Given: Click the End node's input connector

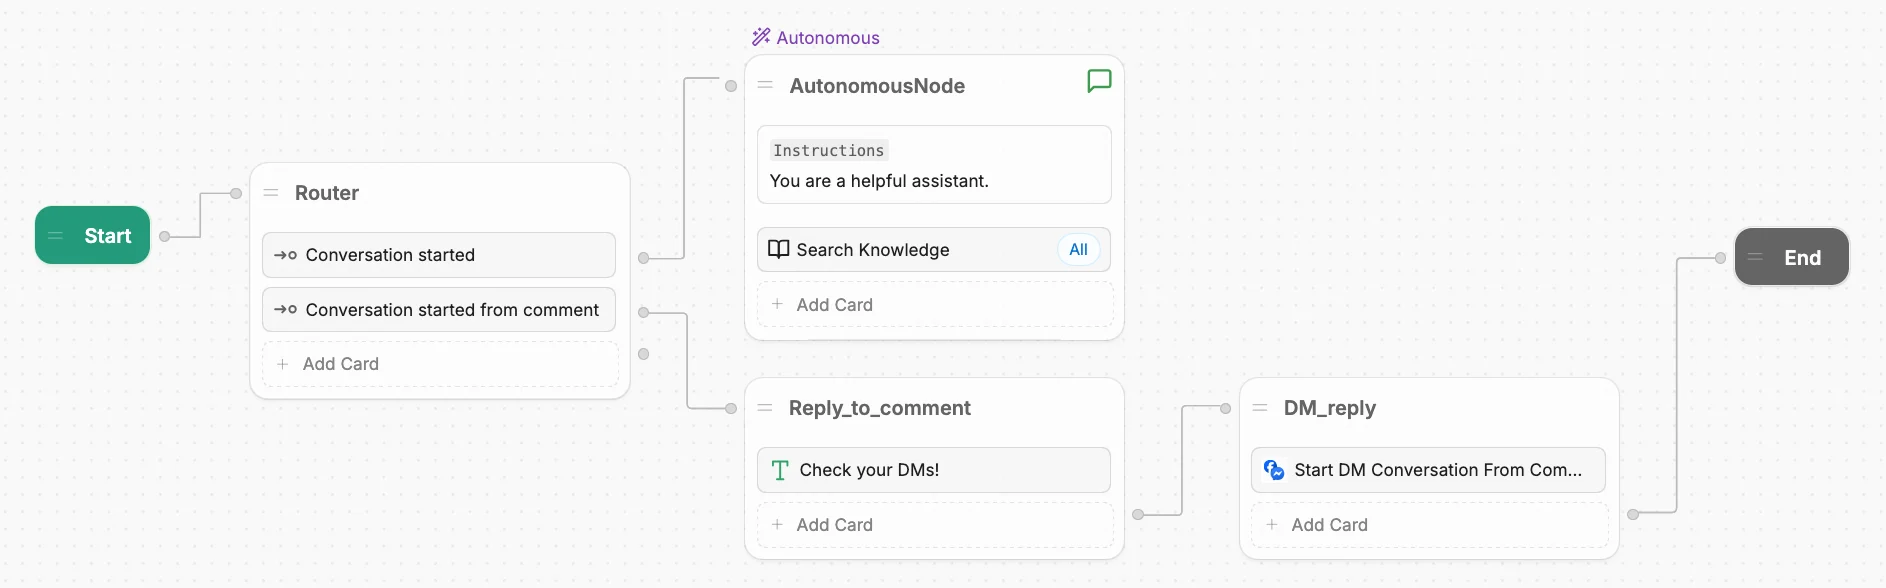Looking at the screenshot, I should pyautogui.click(x=1720, y=258).
